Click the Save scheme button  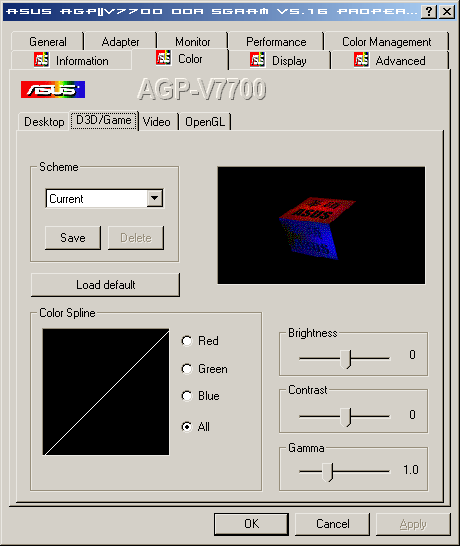pos(73,238)
